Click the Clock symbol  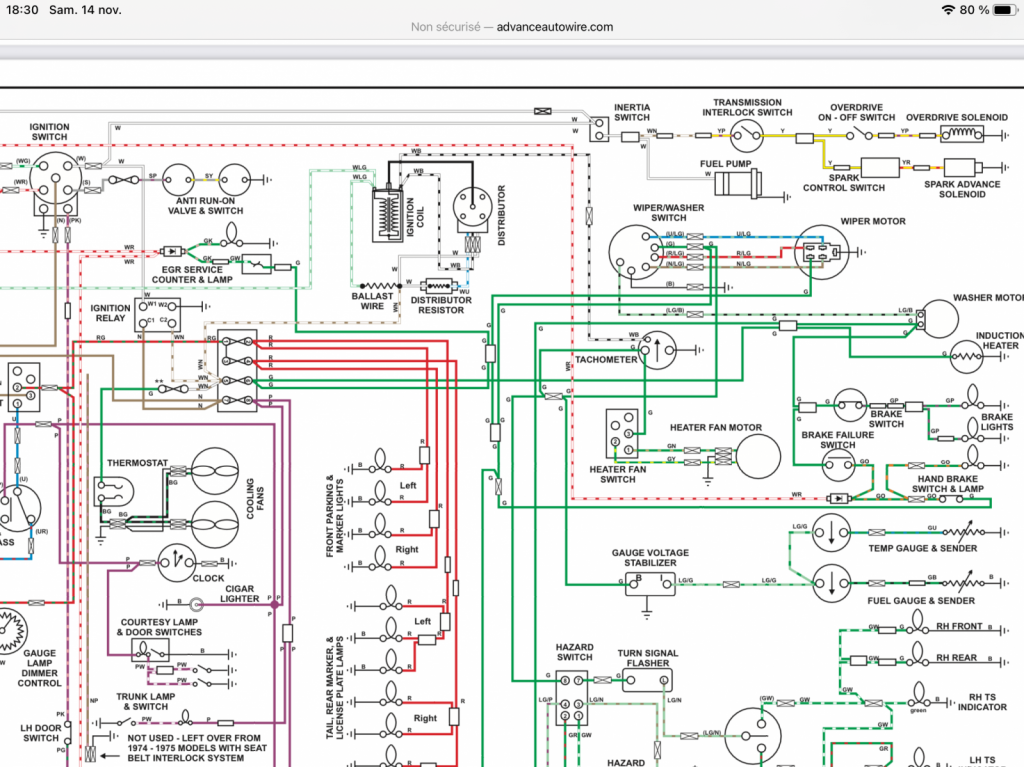pyautogui.click(x=176, y=563)
